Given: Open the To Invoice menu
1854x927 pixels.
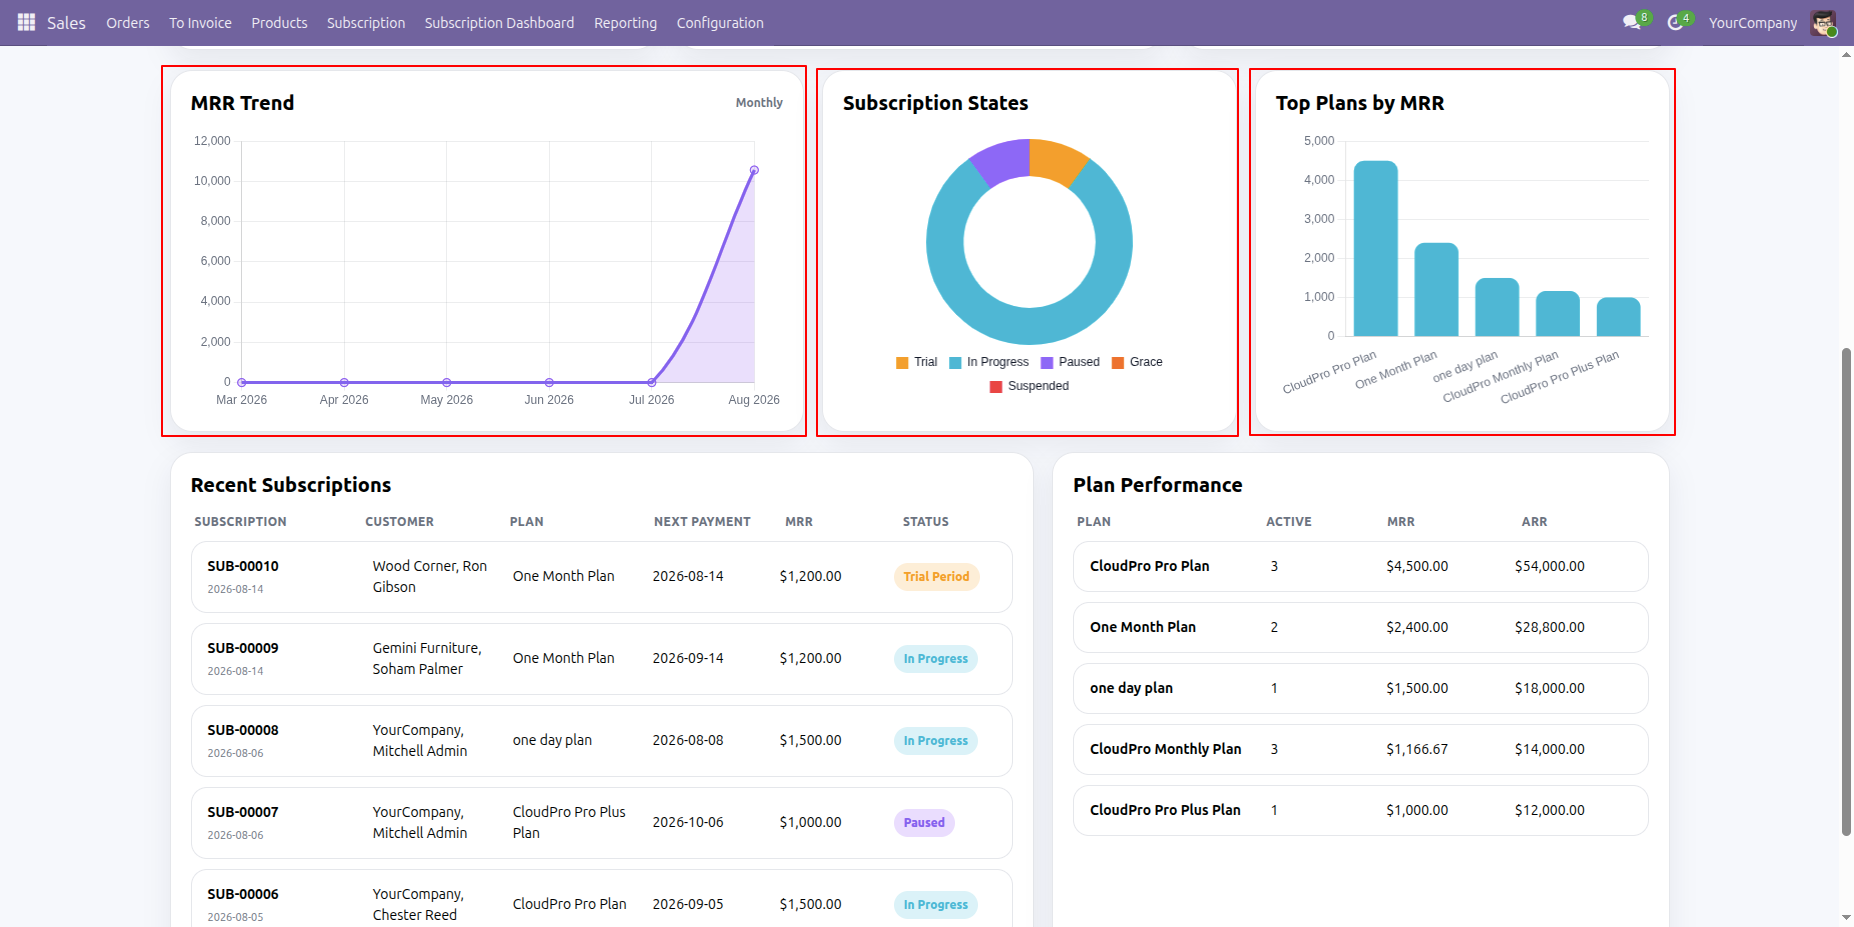Looking at the screenshot, I should [200, 23].
